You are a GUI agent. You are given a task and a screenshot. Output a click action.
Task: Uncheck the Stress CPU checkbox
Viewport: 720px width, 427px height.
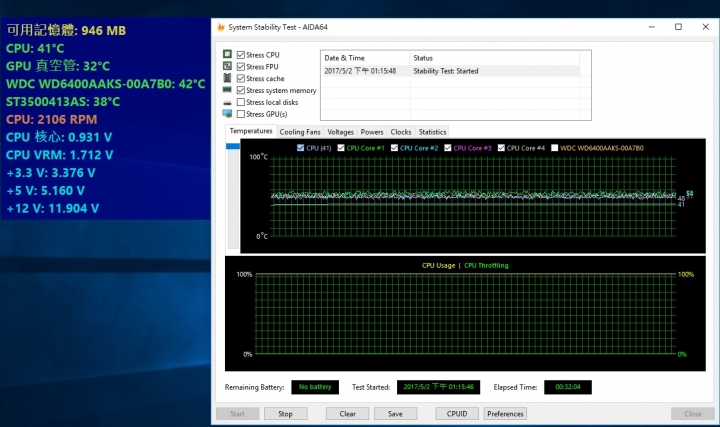pyautogui.click(x=241, y=55)
